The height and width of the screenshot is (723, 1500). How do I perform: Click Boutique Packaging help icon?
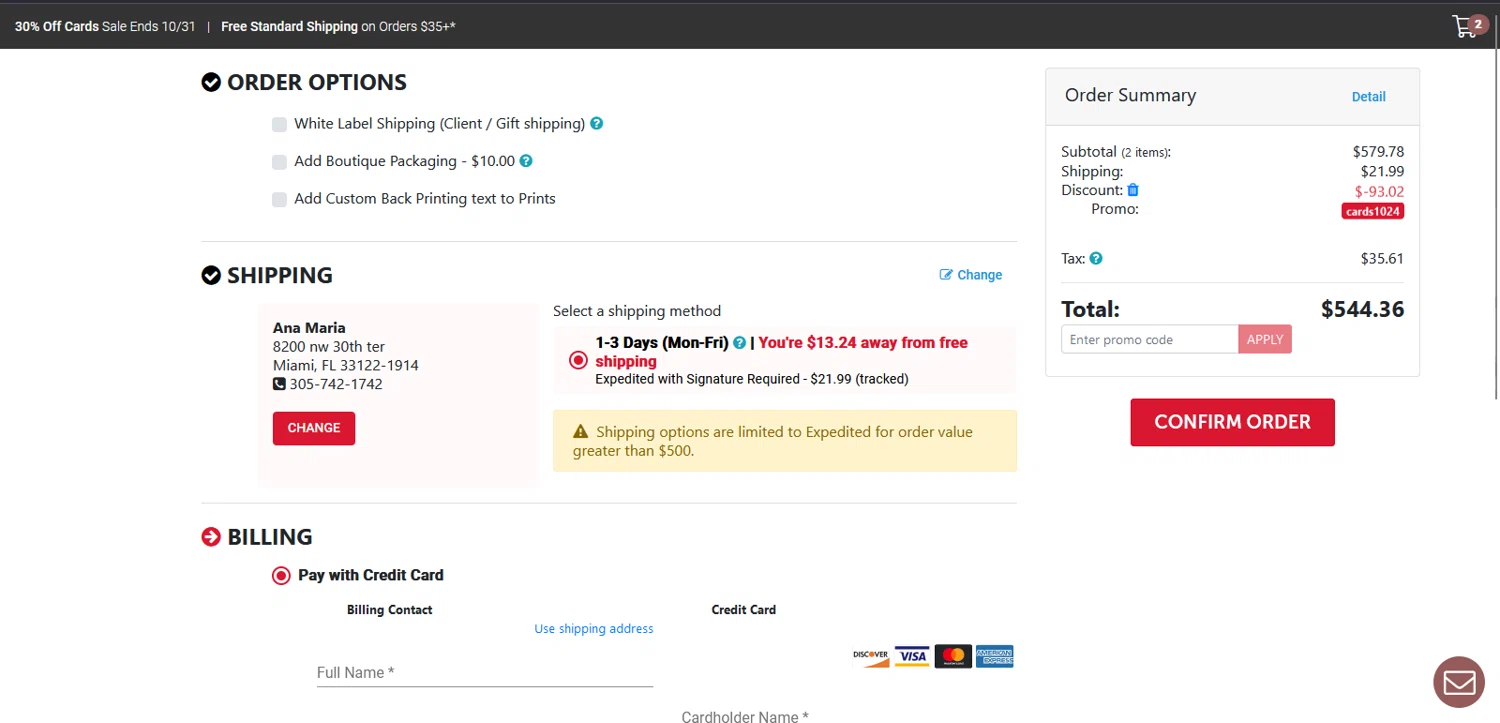526,161
